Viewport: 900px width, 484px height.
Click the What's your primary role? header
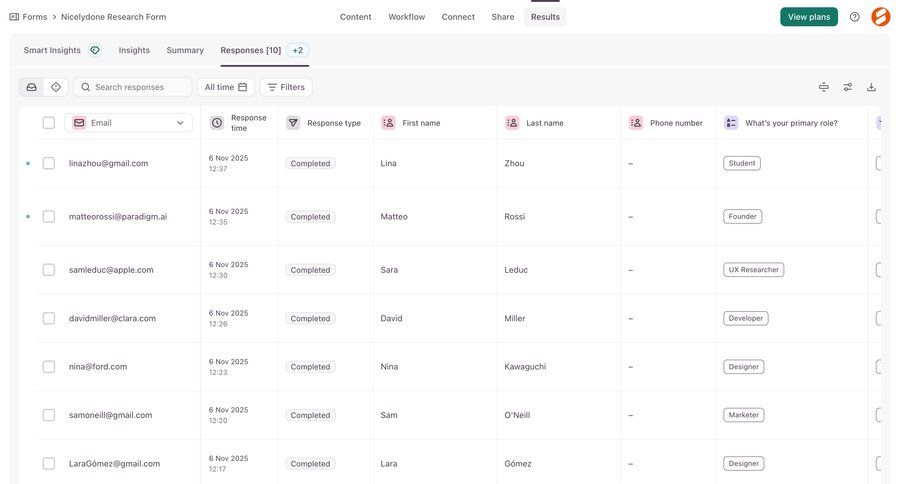pyautogui.click(x=791, y=123)
